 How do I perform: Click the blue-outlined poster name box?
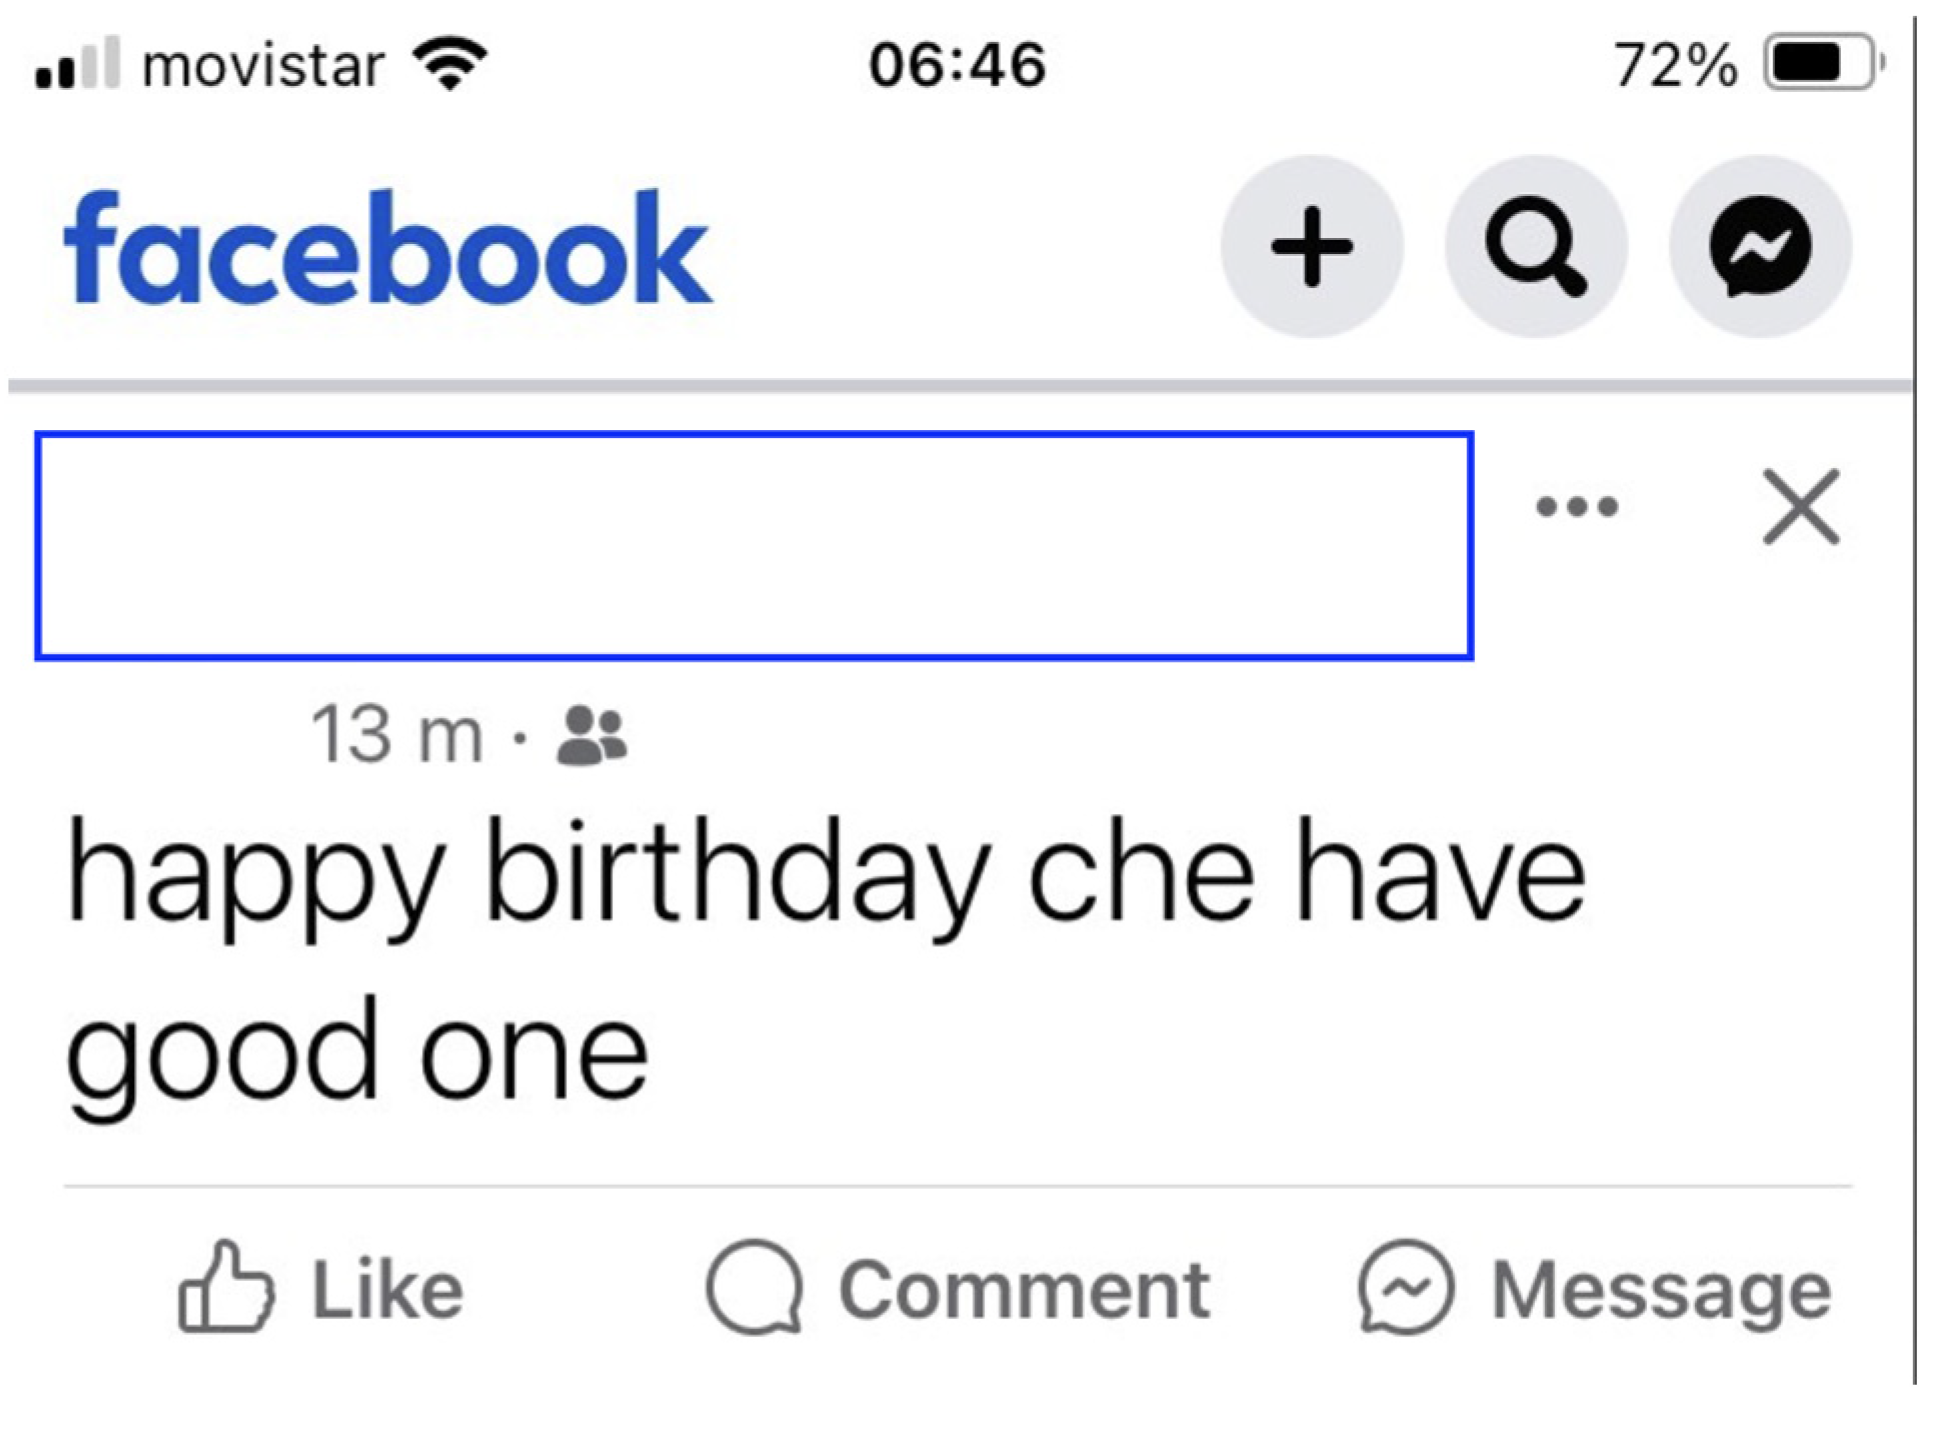pos(754,546)
